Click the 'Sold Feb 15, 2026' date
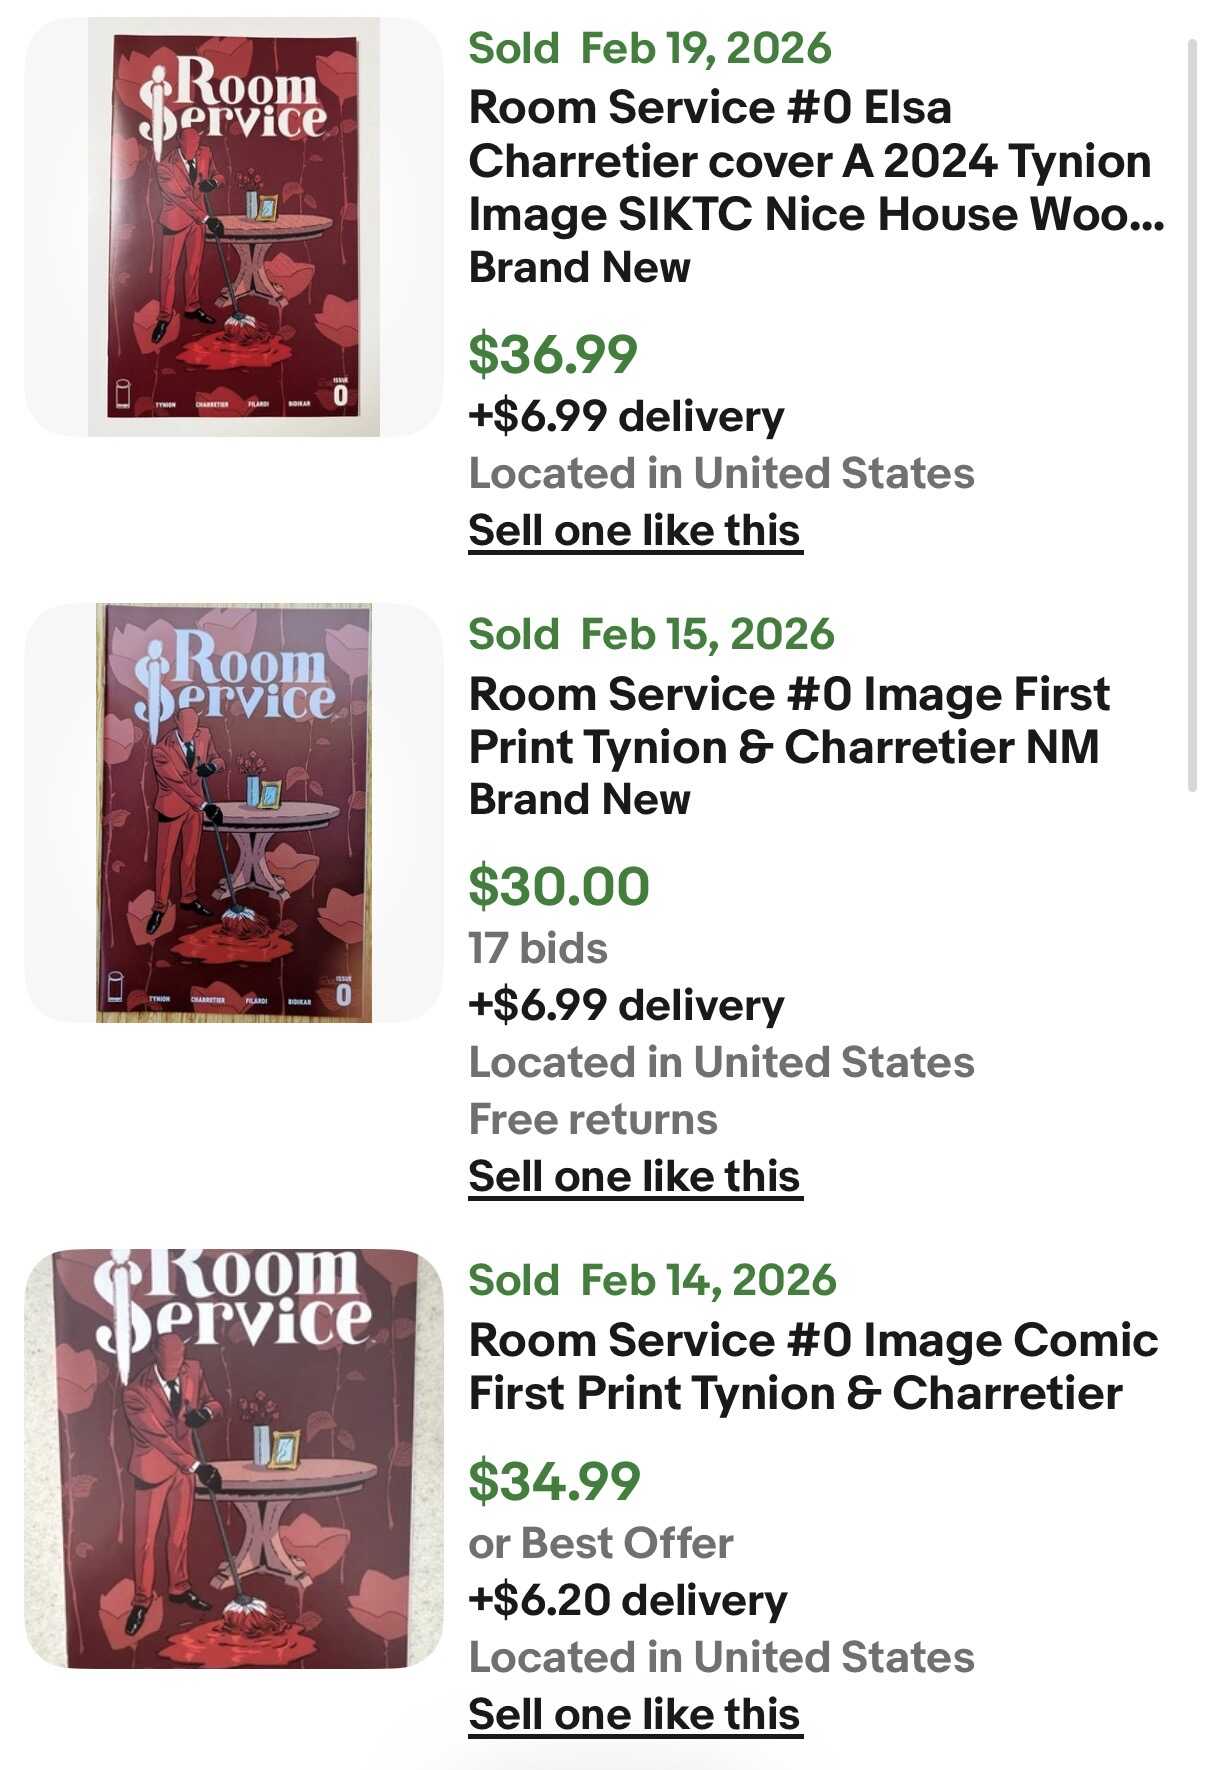 coord(651,634)
